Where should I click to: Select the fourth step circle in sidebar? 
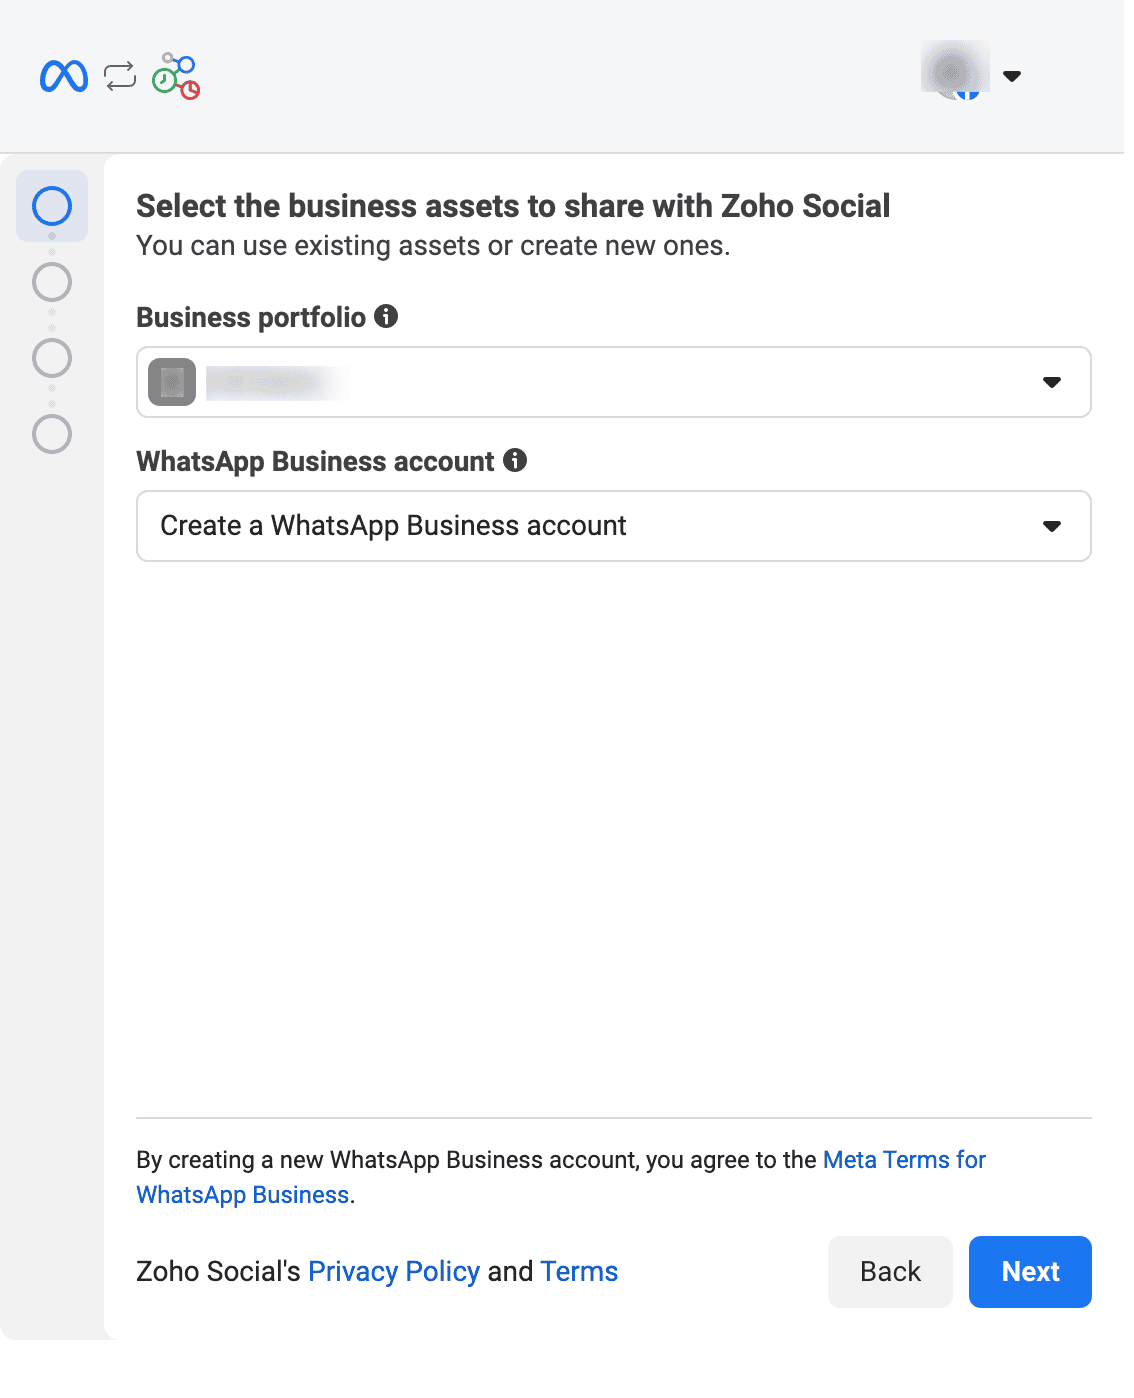point(52,434)
